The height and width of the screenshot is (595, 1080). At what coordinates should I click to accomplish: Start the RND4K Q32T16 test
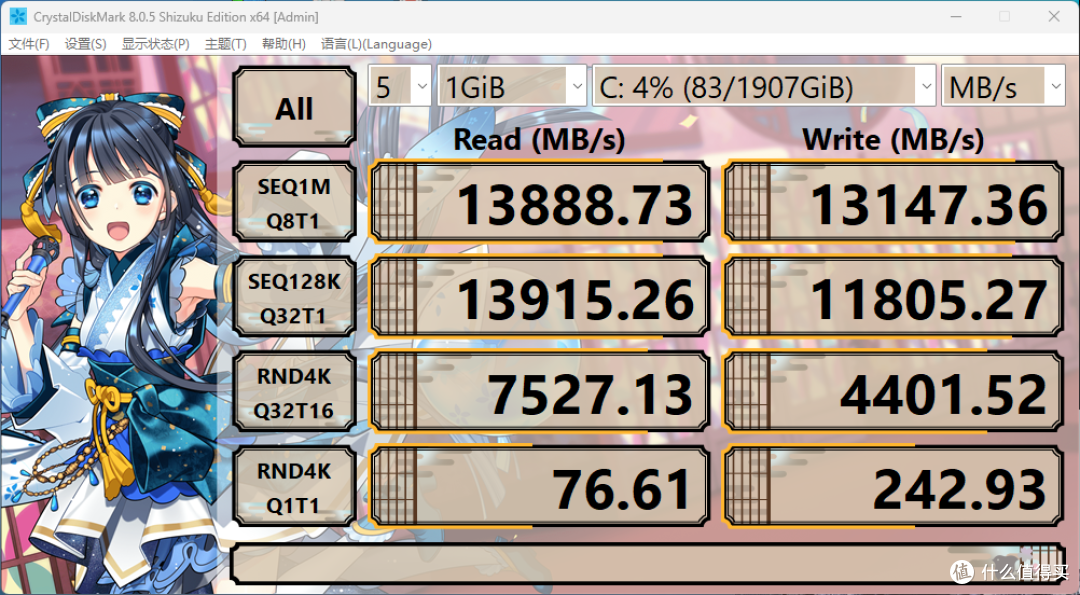pyautogui.click(x=294, y=393)
